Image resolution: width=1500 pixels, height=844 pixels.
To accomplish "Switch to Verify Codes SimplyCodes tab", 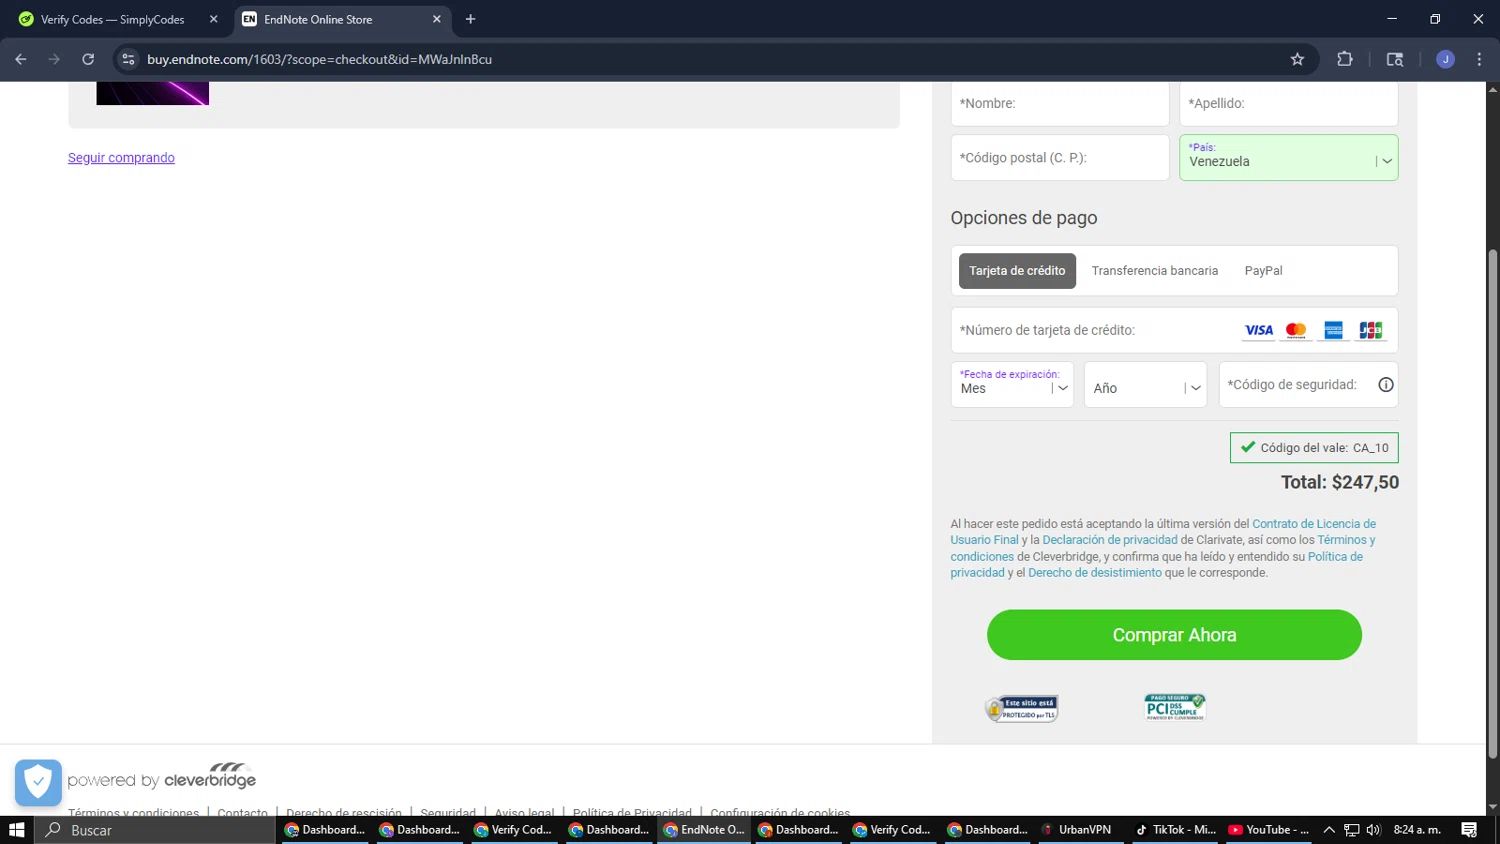I will 118,19.
